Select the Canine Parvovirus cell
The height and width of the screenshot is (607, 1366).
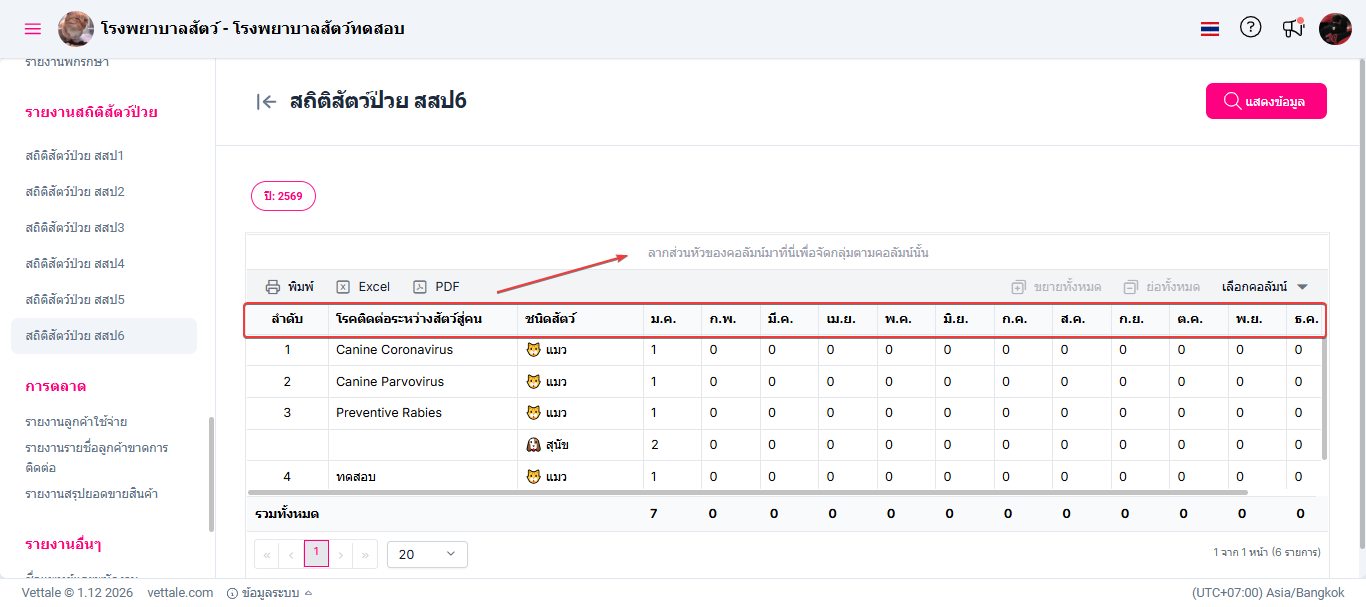(x=423, y=382)
